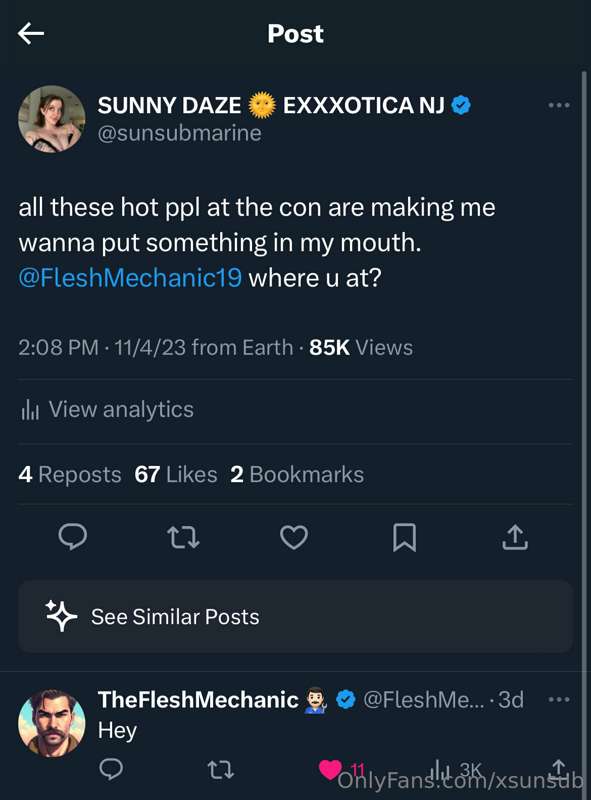
Task: Repost the Hey reply
Action: tap(221, 769)
